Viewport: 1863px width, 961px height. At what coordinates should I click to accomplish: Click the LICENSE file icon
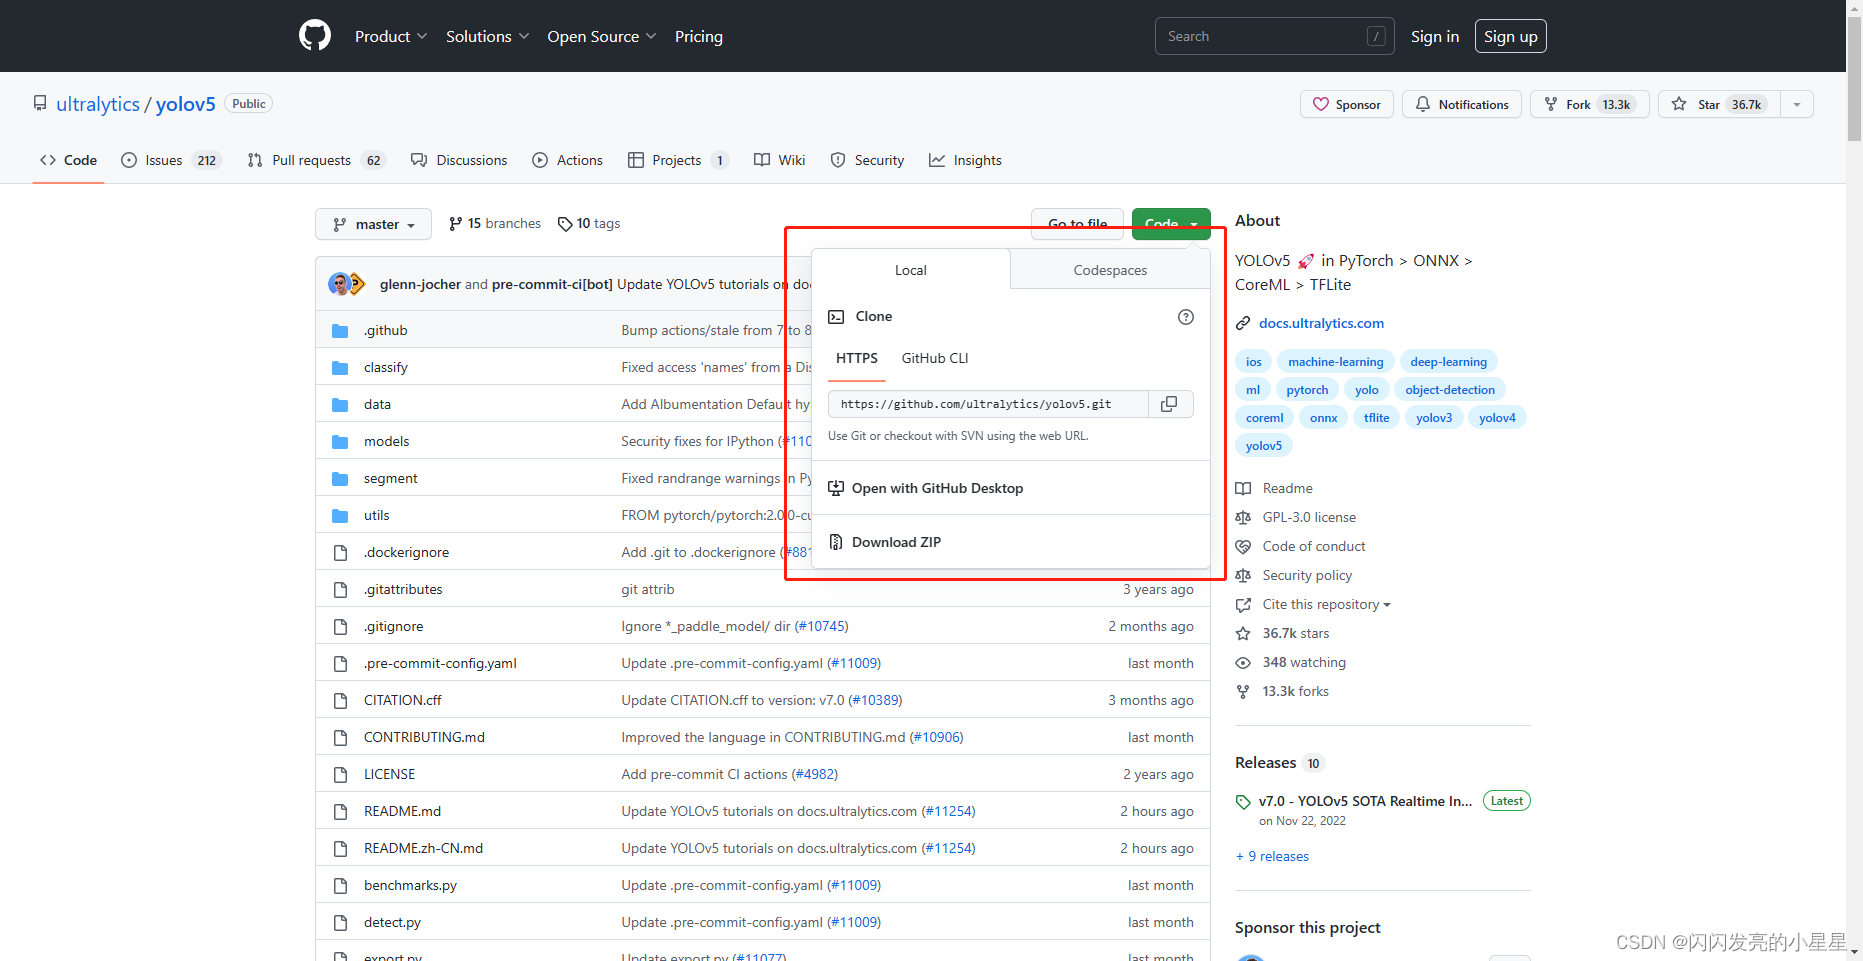pyautogui.click(x=340, y=775)
